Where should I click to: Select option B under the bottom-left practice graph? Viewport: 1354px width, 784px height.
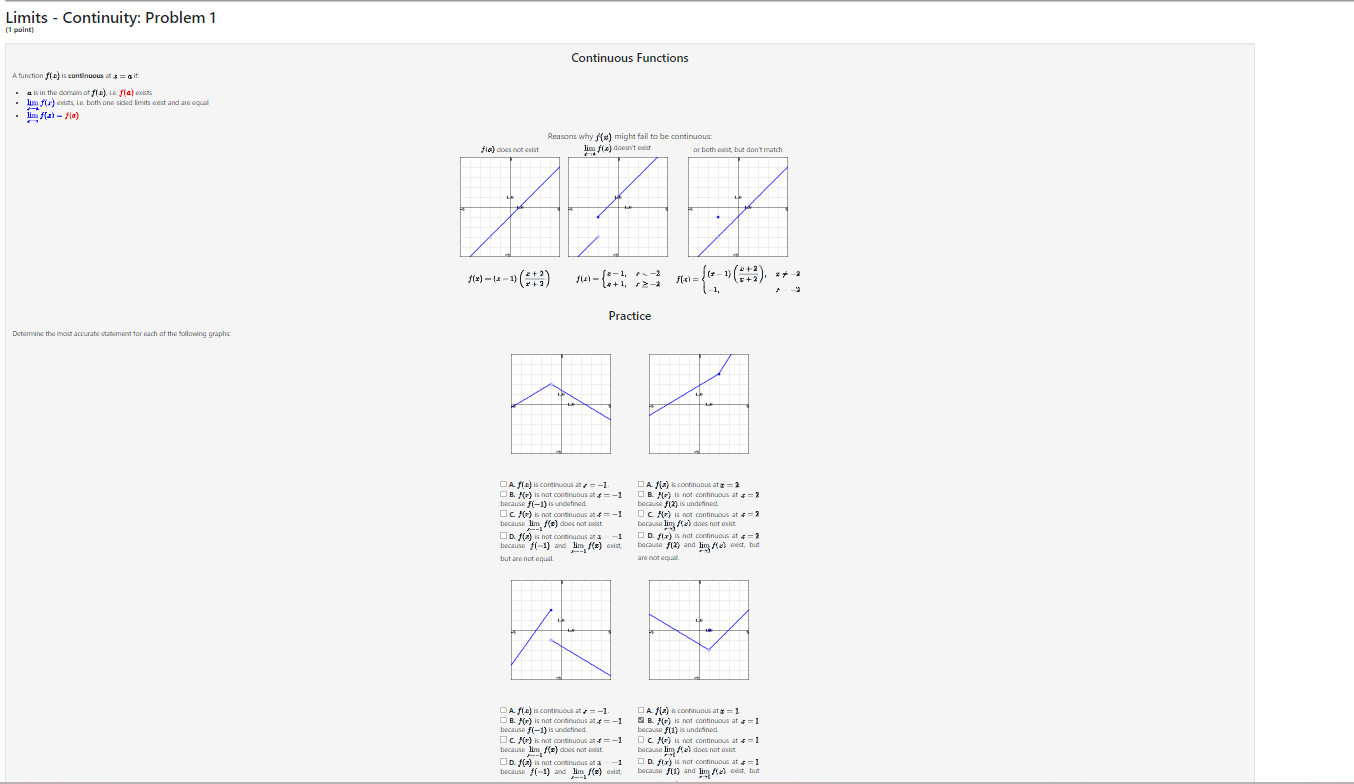click(503, 721)
